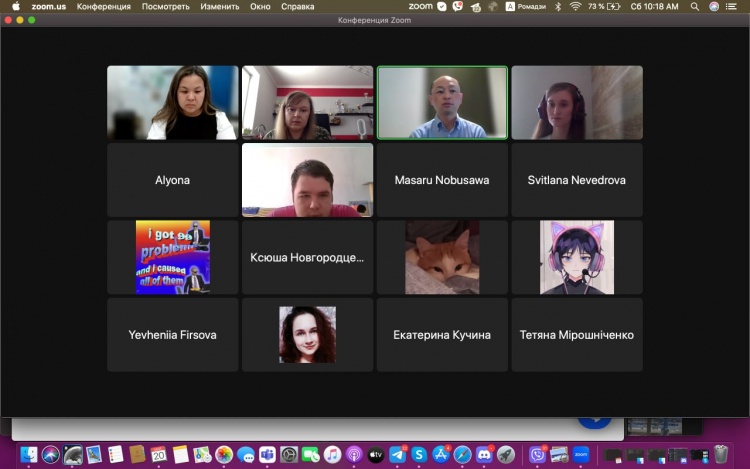This screenshot has width=750, height=469.
Task: Select the Ксюша Новгородце... participant tile
Action: tap(308, 258)
